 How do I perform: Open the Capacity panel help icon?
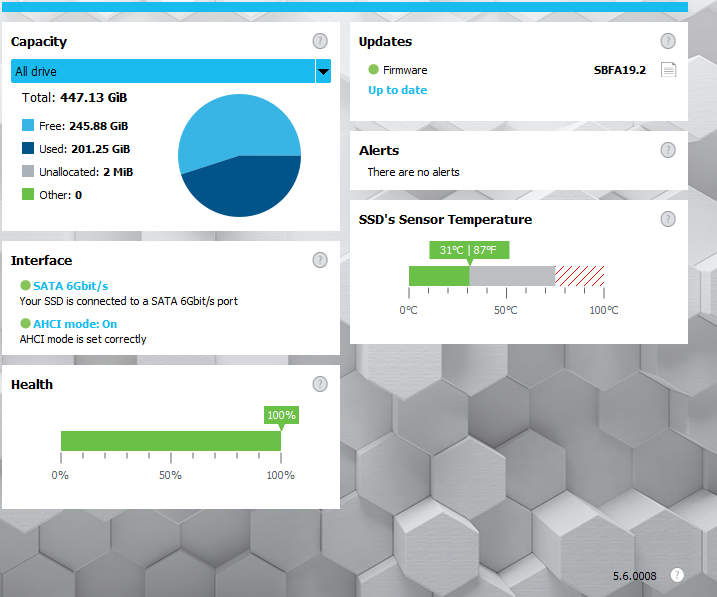point(320,41)
